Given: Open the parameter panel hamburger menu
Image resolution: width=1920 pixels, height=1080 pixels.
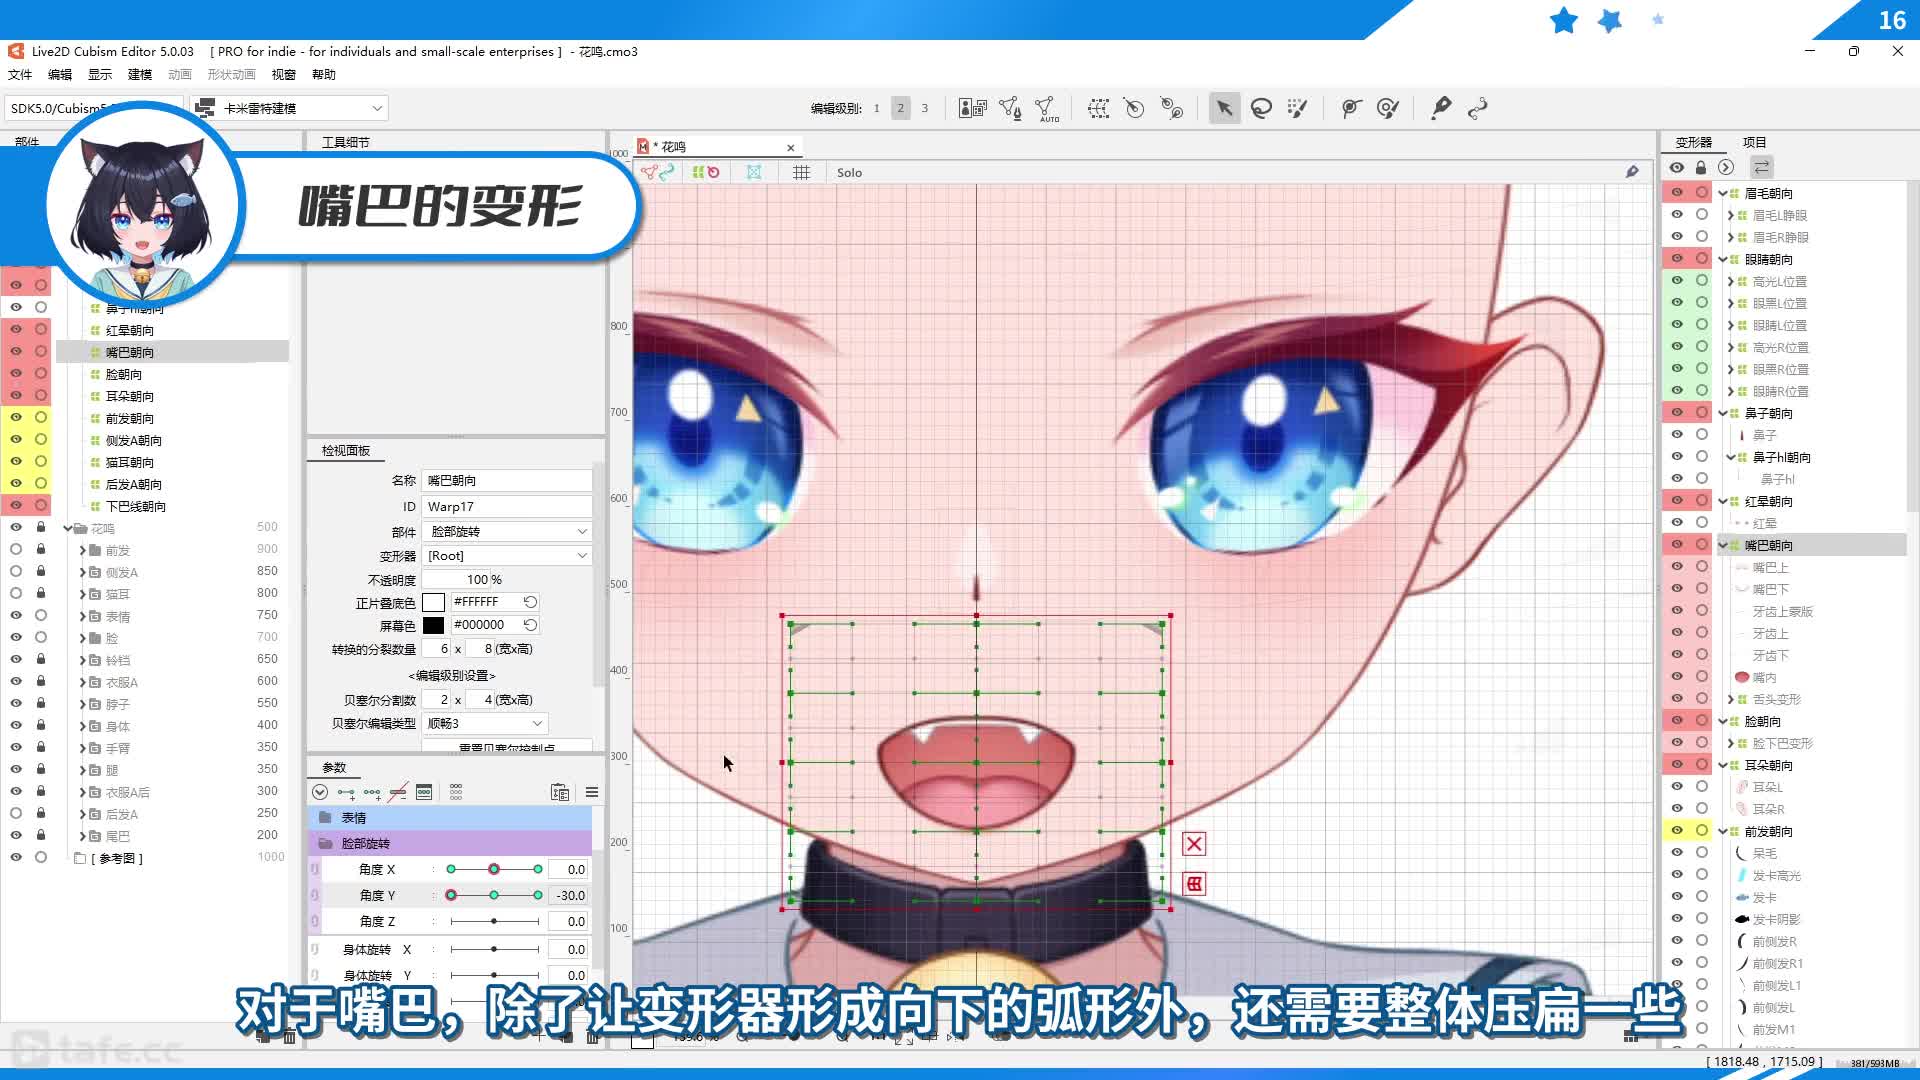Looking at the screenshot, I should (x=592, y=792).
